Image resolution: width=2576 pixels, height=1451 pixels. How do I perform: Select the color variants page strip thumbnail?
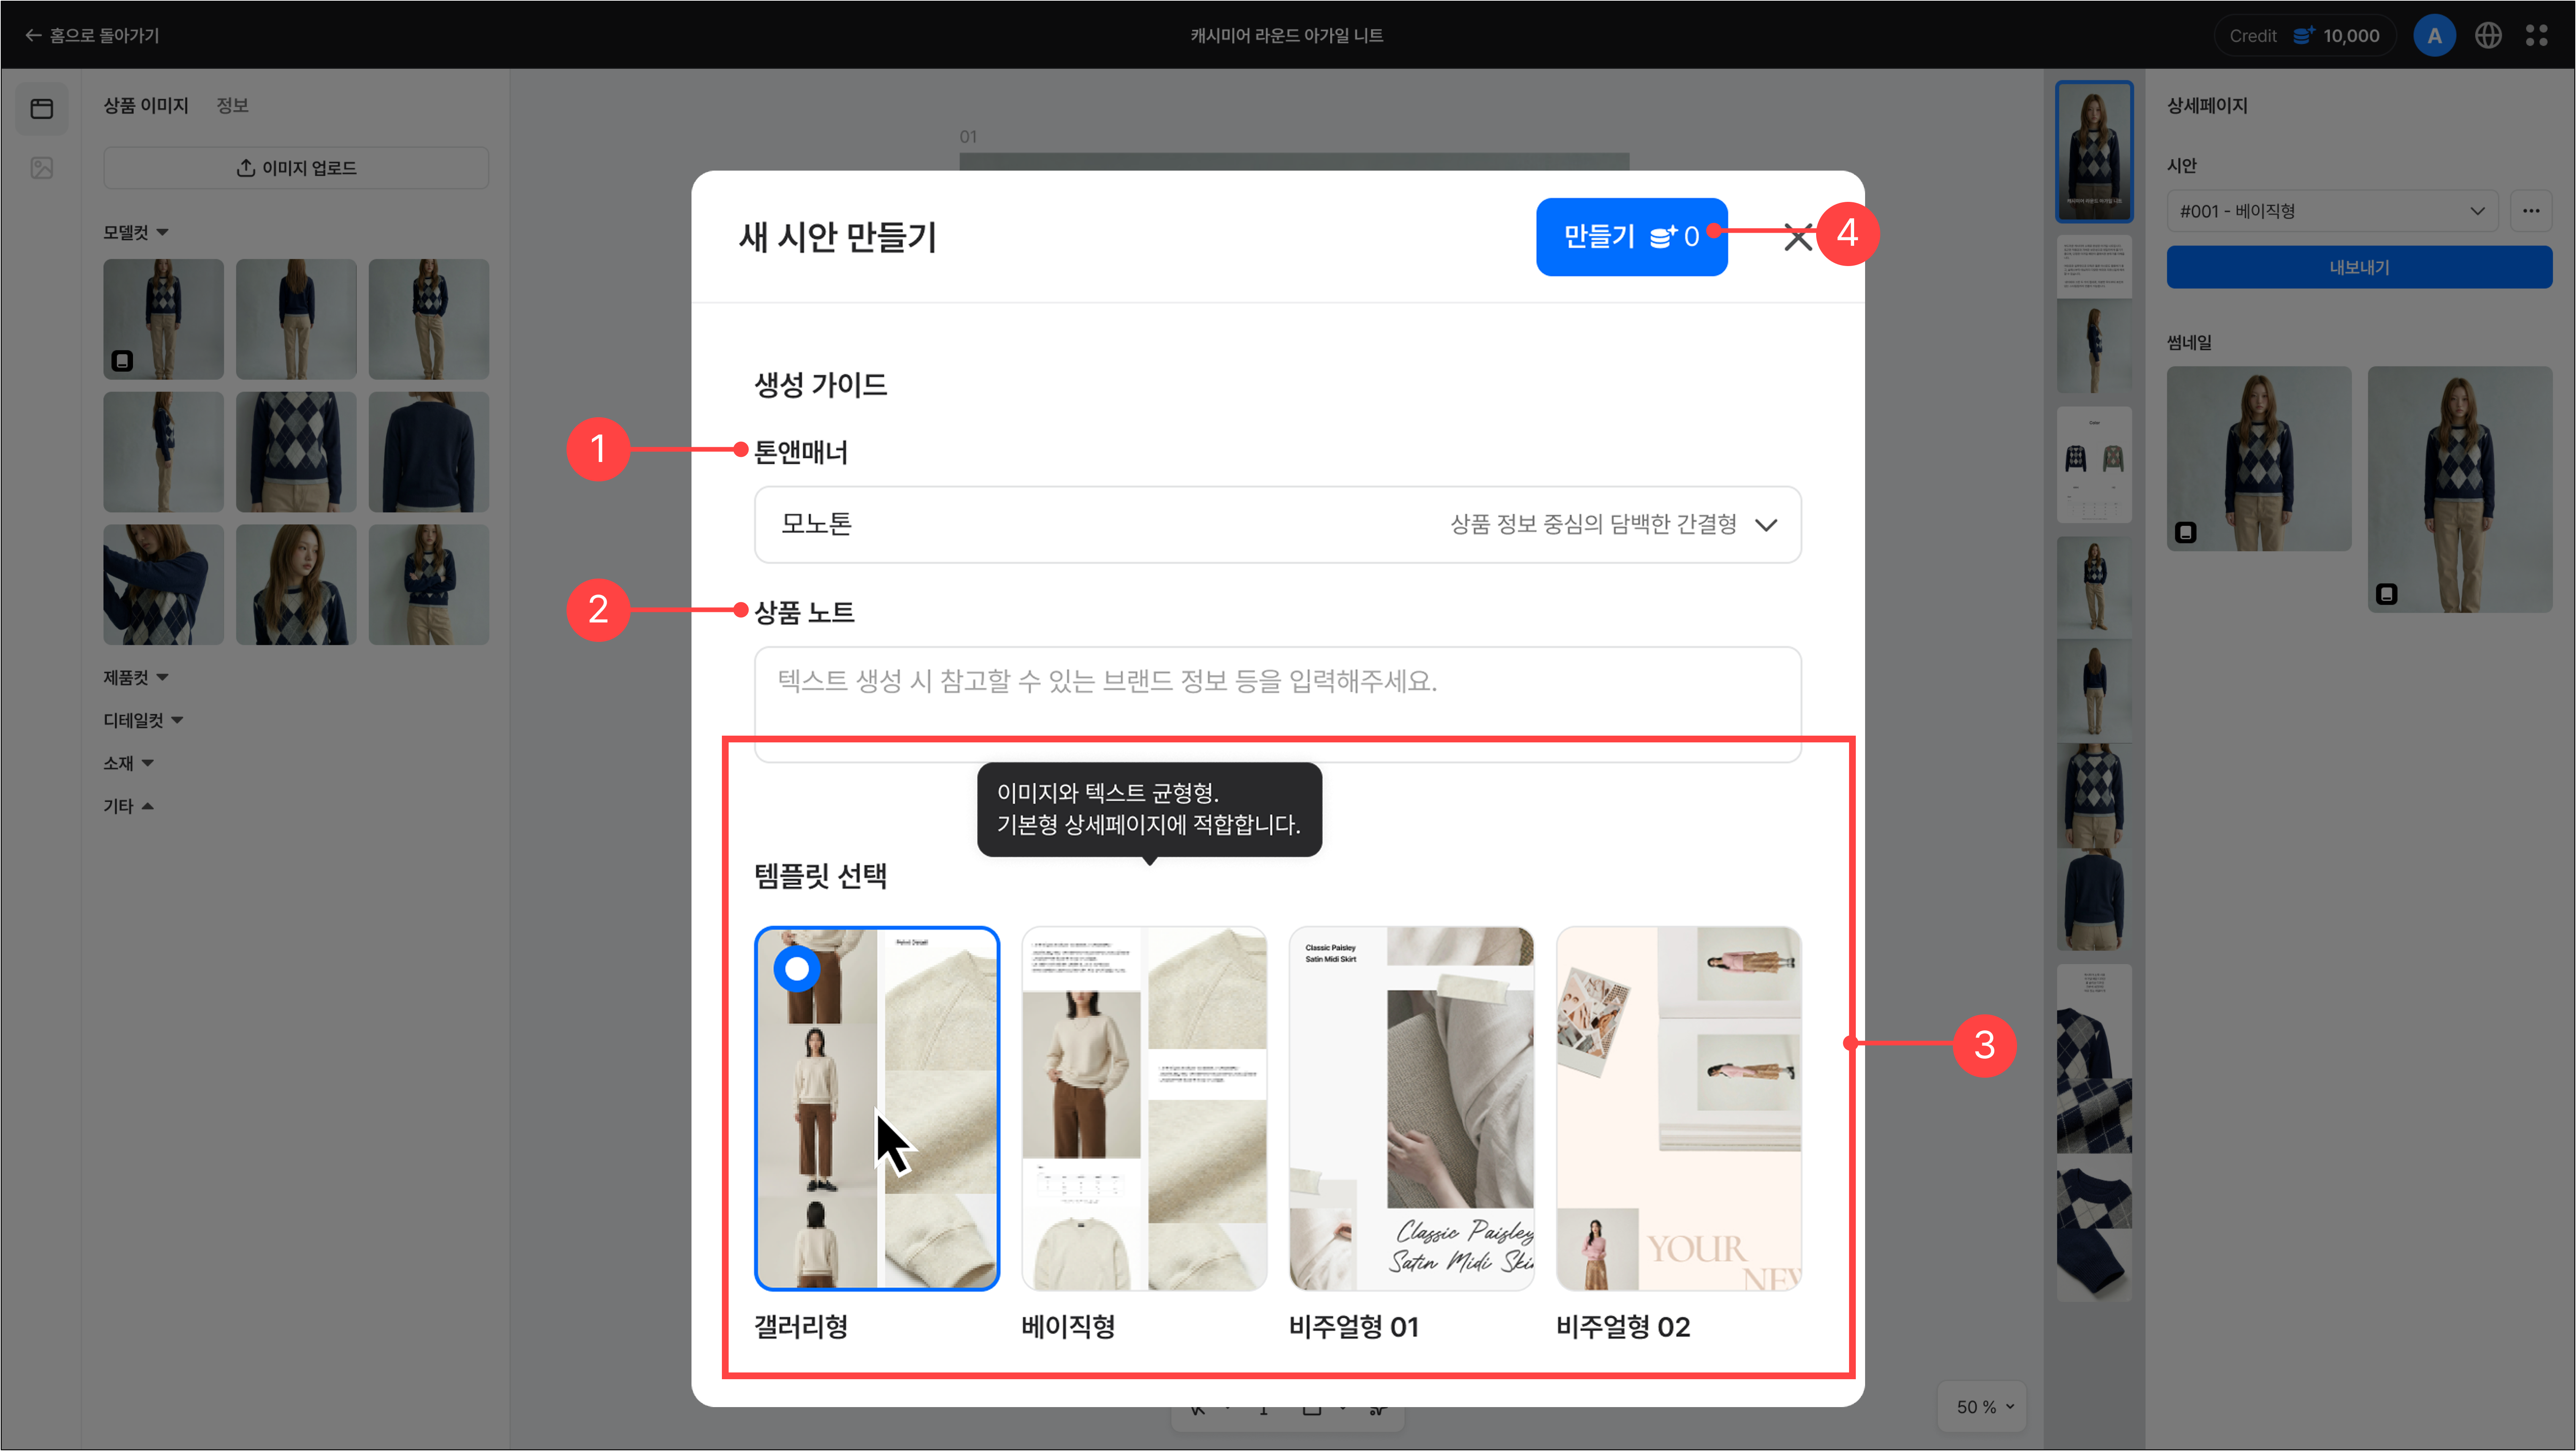click(2094, 464)
